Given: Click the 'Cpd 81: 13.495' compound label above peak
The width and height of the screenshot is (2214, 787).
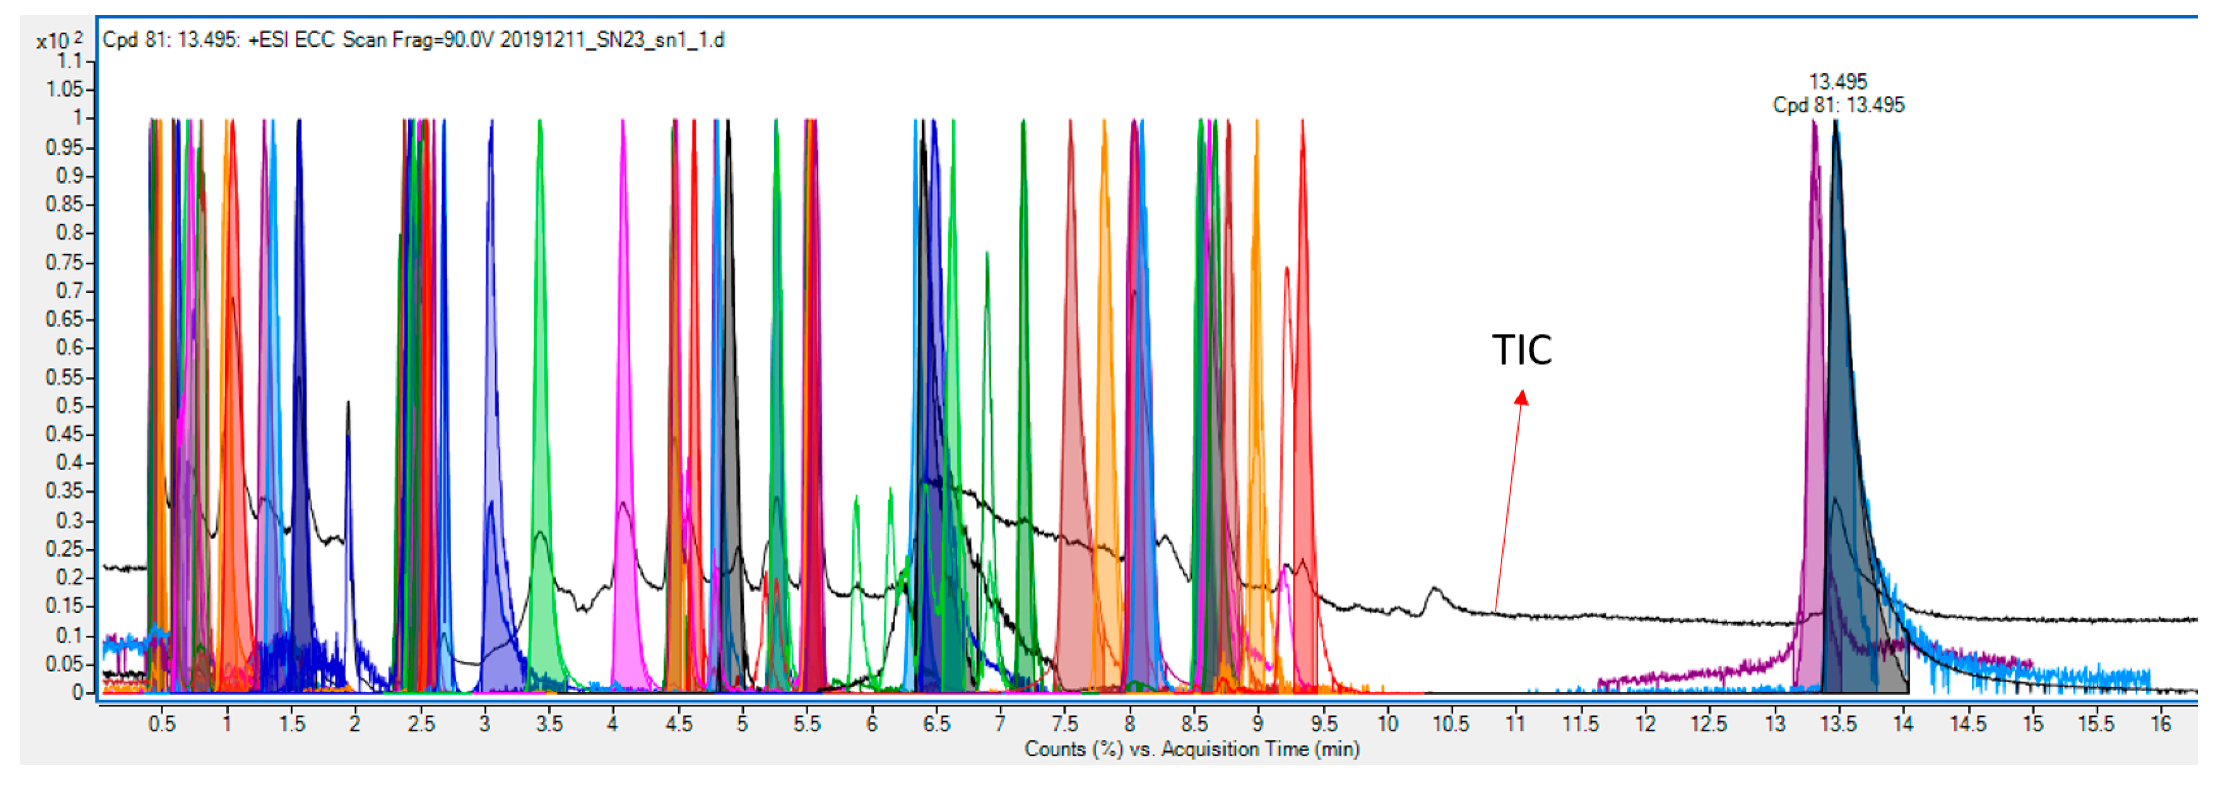Looking at the screenshot, I should pyautogui.click(x=1838, y=105).
